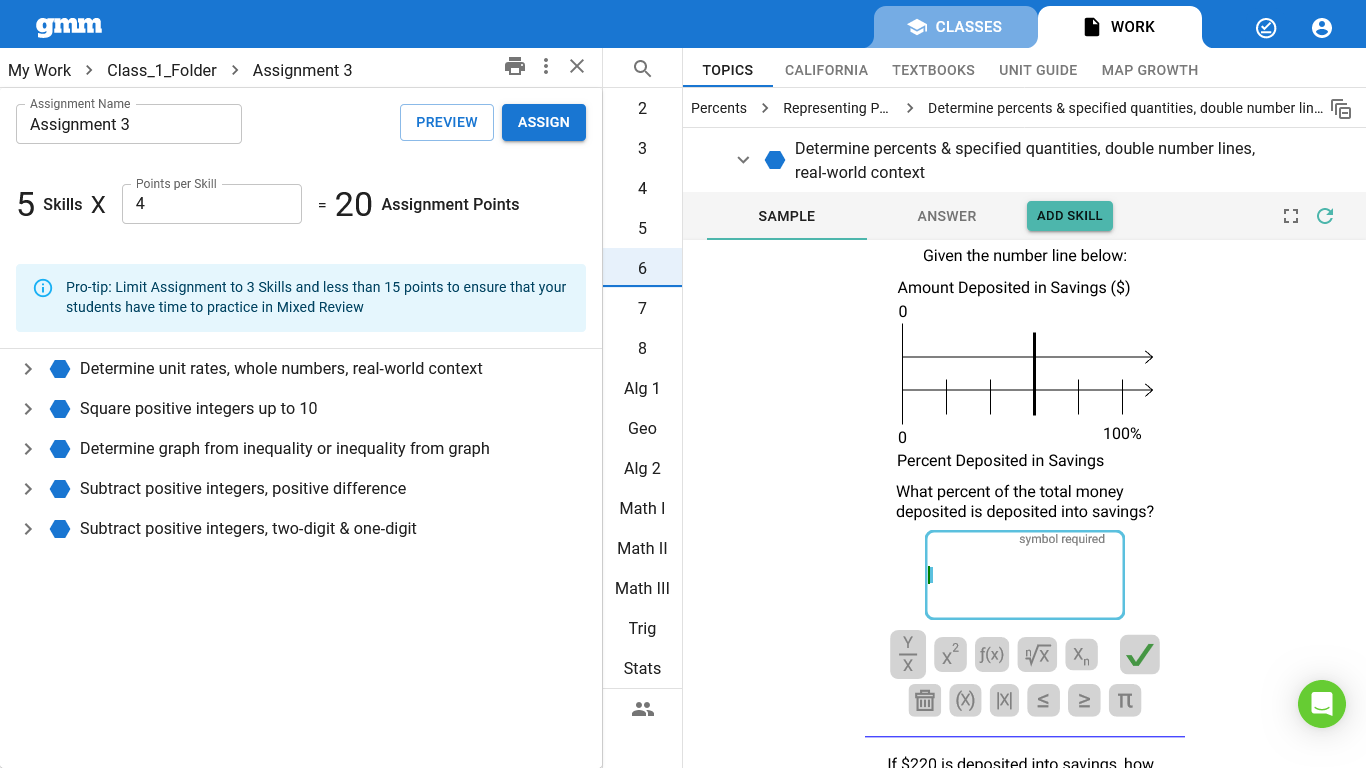
Task: Open the account profile icon
Action: pyautogui.click(x=1322, y=28)
